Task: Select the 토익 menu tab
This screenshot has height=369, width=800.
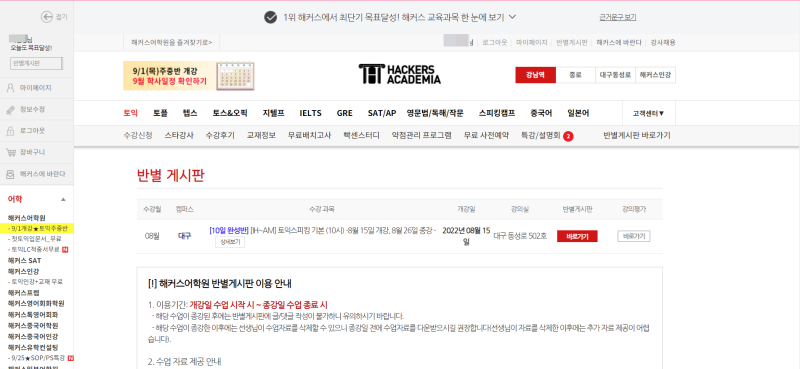Action: pos(131,113)
